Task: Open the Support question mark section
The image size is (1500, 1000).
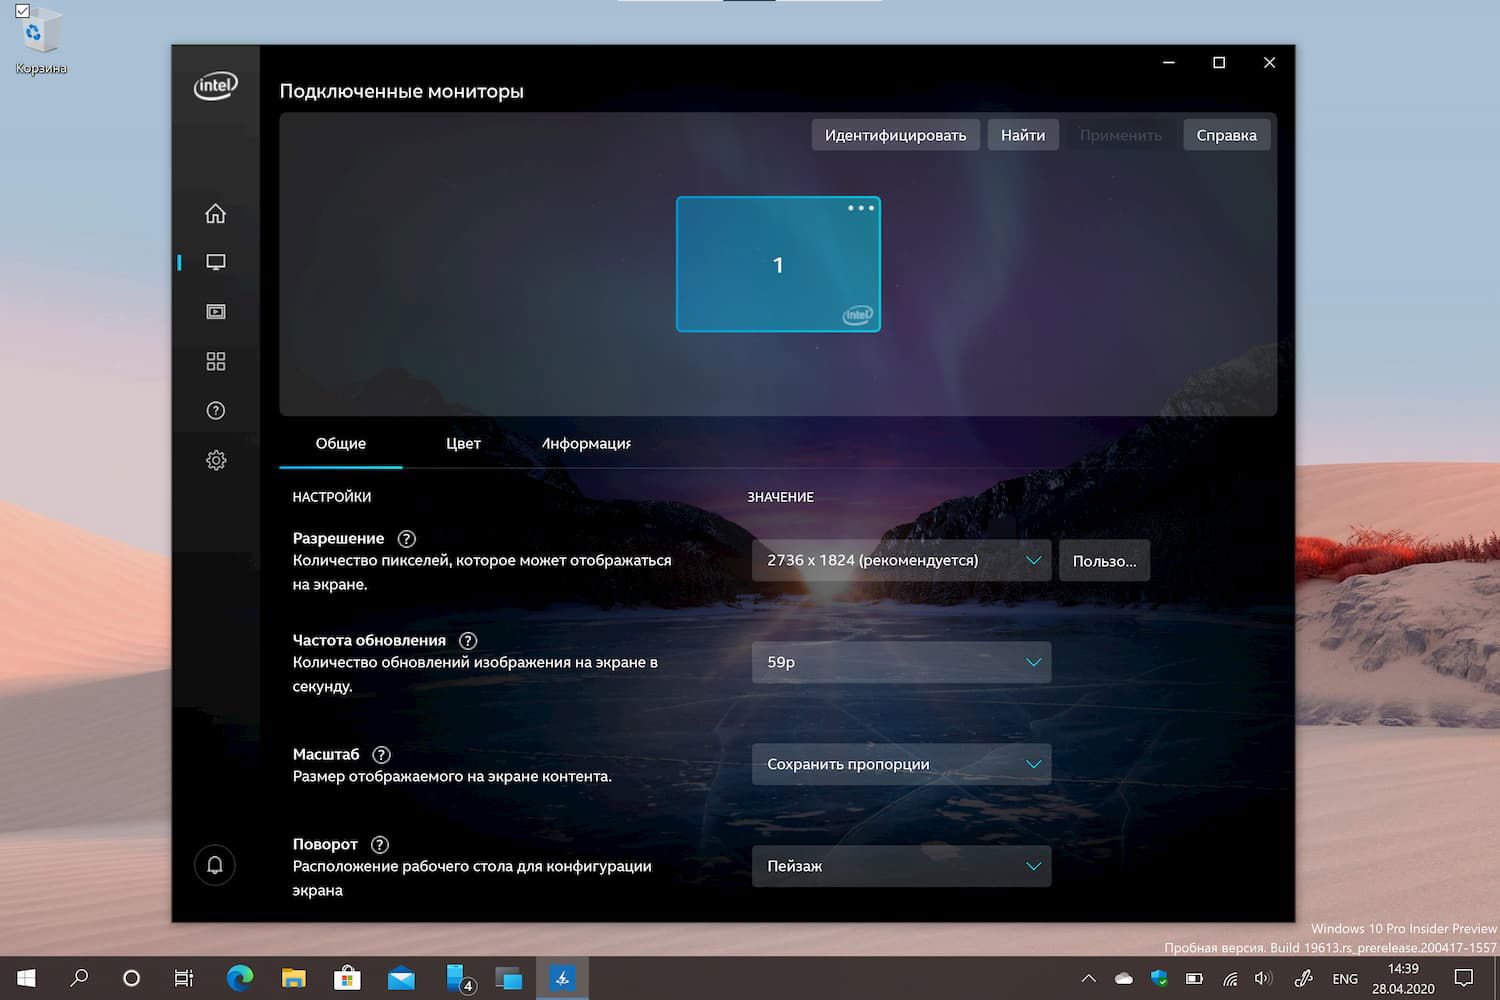Action: pyautogui.click(x=215, y=410)
